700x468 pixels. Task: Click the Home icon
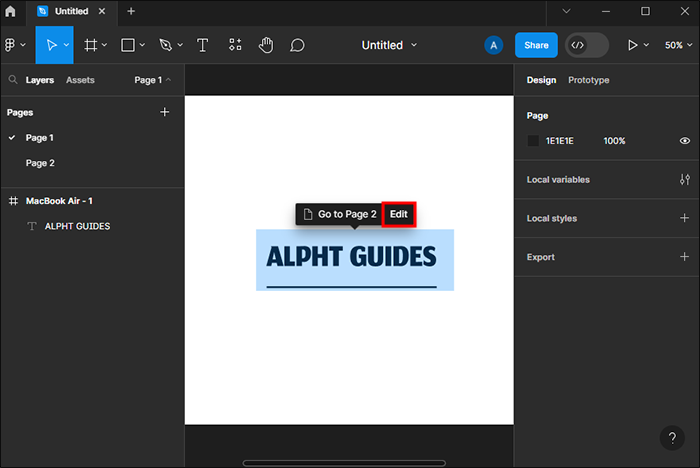click(x=11, y=11)
